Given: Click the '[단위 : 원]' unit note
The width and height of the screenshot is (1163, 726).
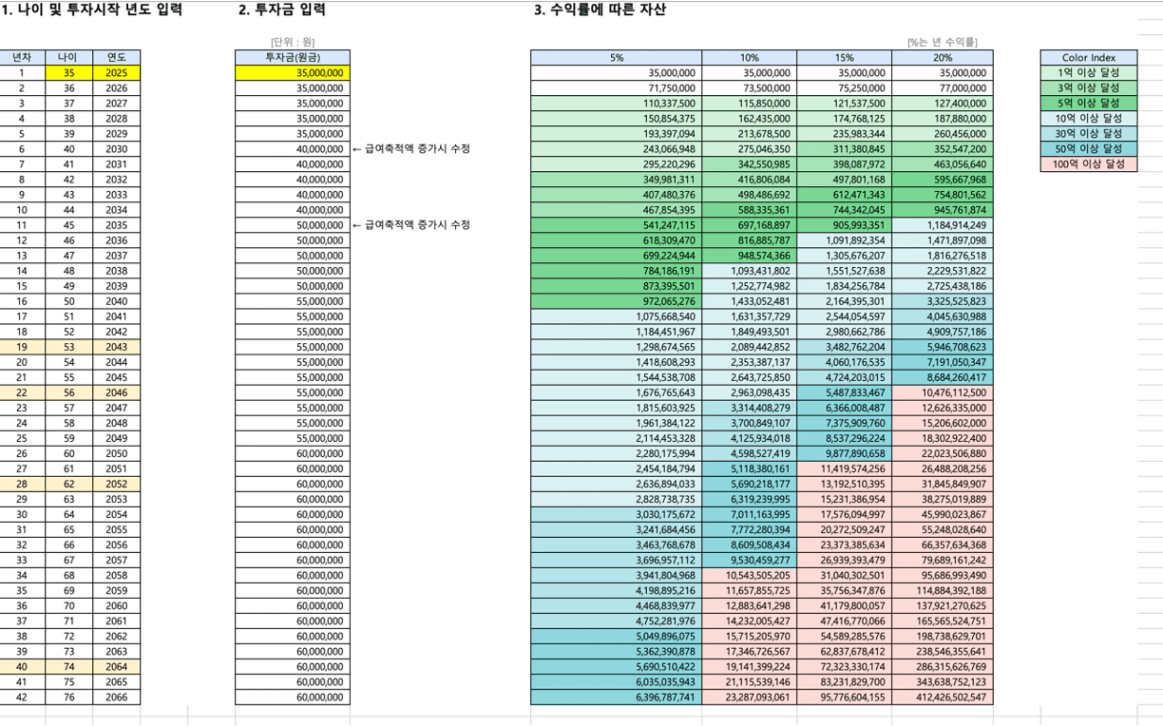Looking at the screenshot, I should pyautogui.click(x=292, y=42).
